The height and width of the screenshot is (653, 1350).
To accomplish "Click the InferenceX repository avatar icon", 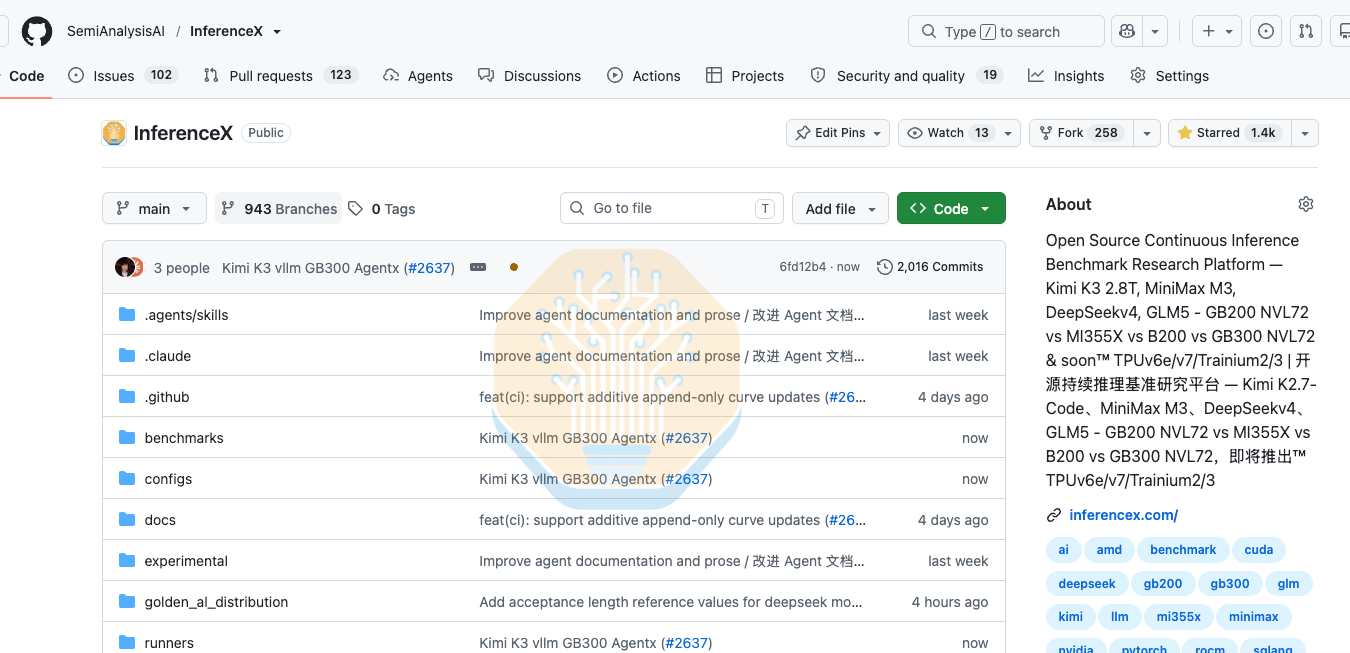I will [114, 133].
